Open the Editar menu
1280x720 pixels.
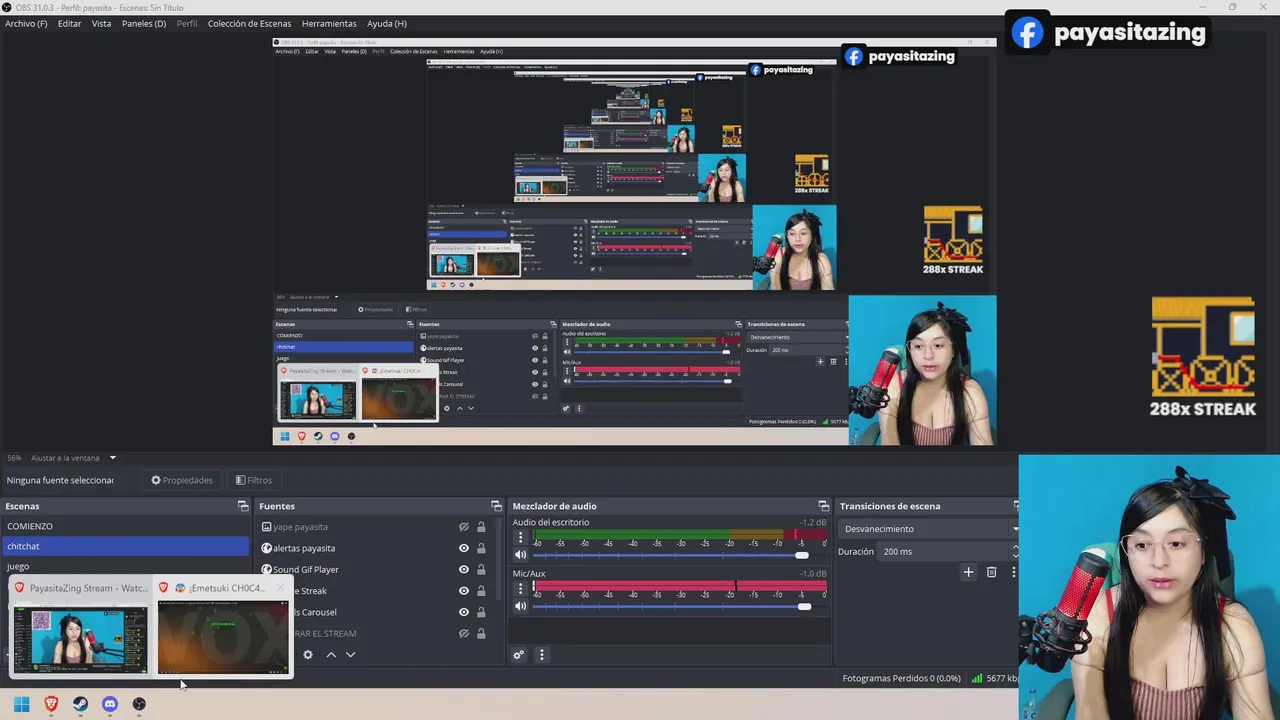[x=69, y=23]
